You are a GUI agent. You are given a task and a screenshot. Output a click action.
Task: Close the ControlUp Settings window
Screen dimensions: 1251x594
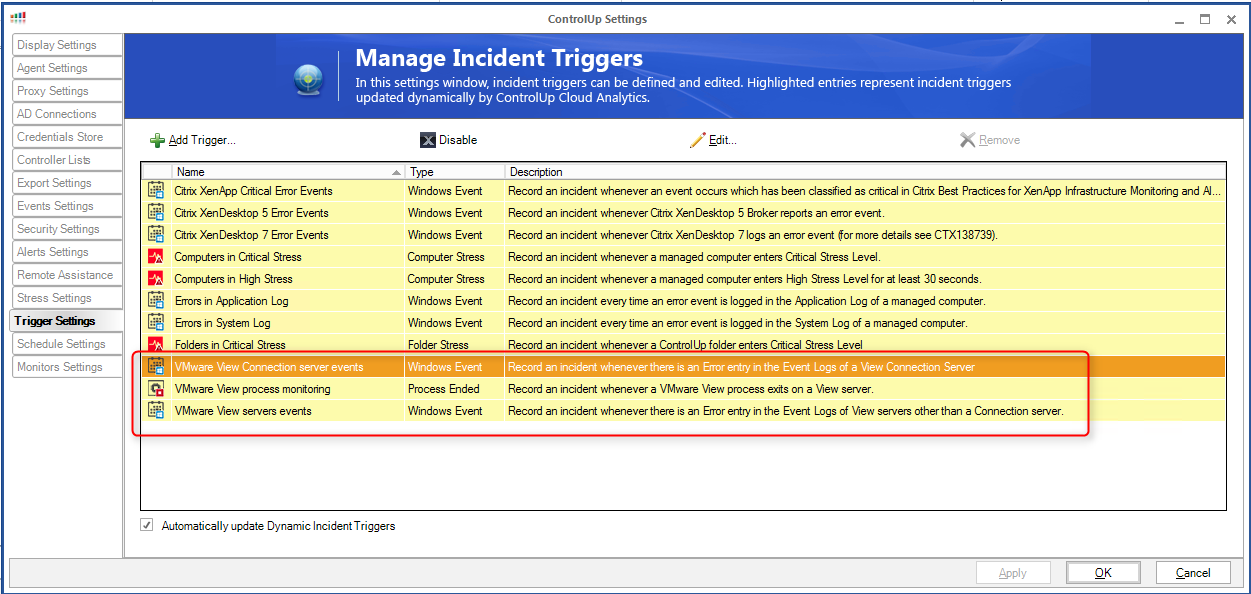coord(1231,18)
